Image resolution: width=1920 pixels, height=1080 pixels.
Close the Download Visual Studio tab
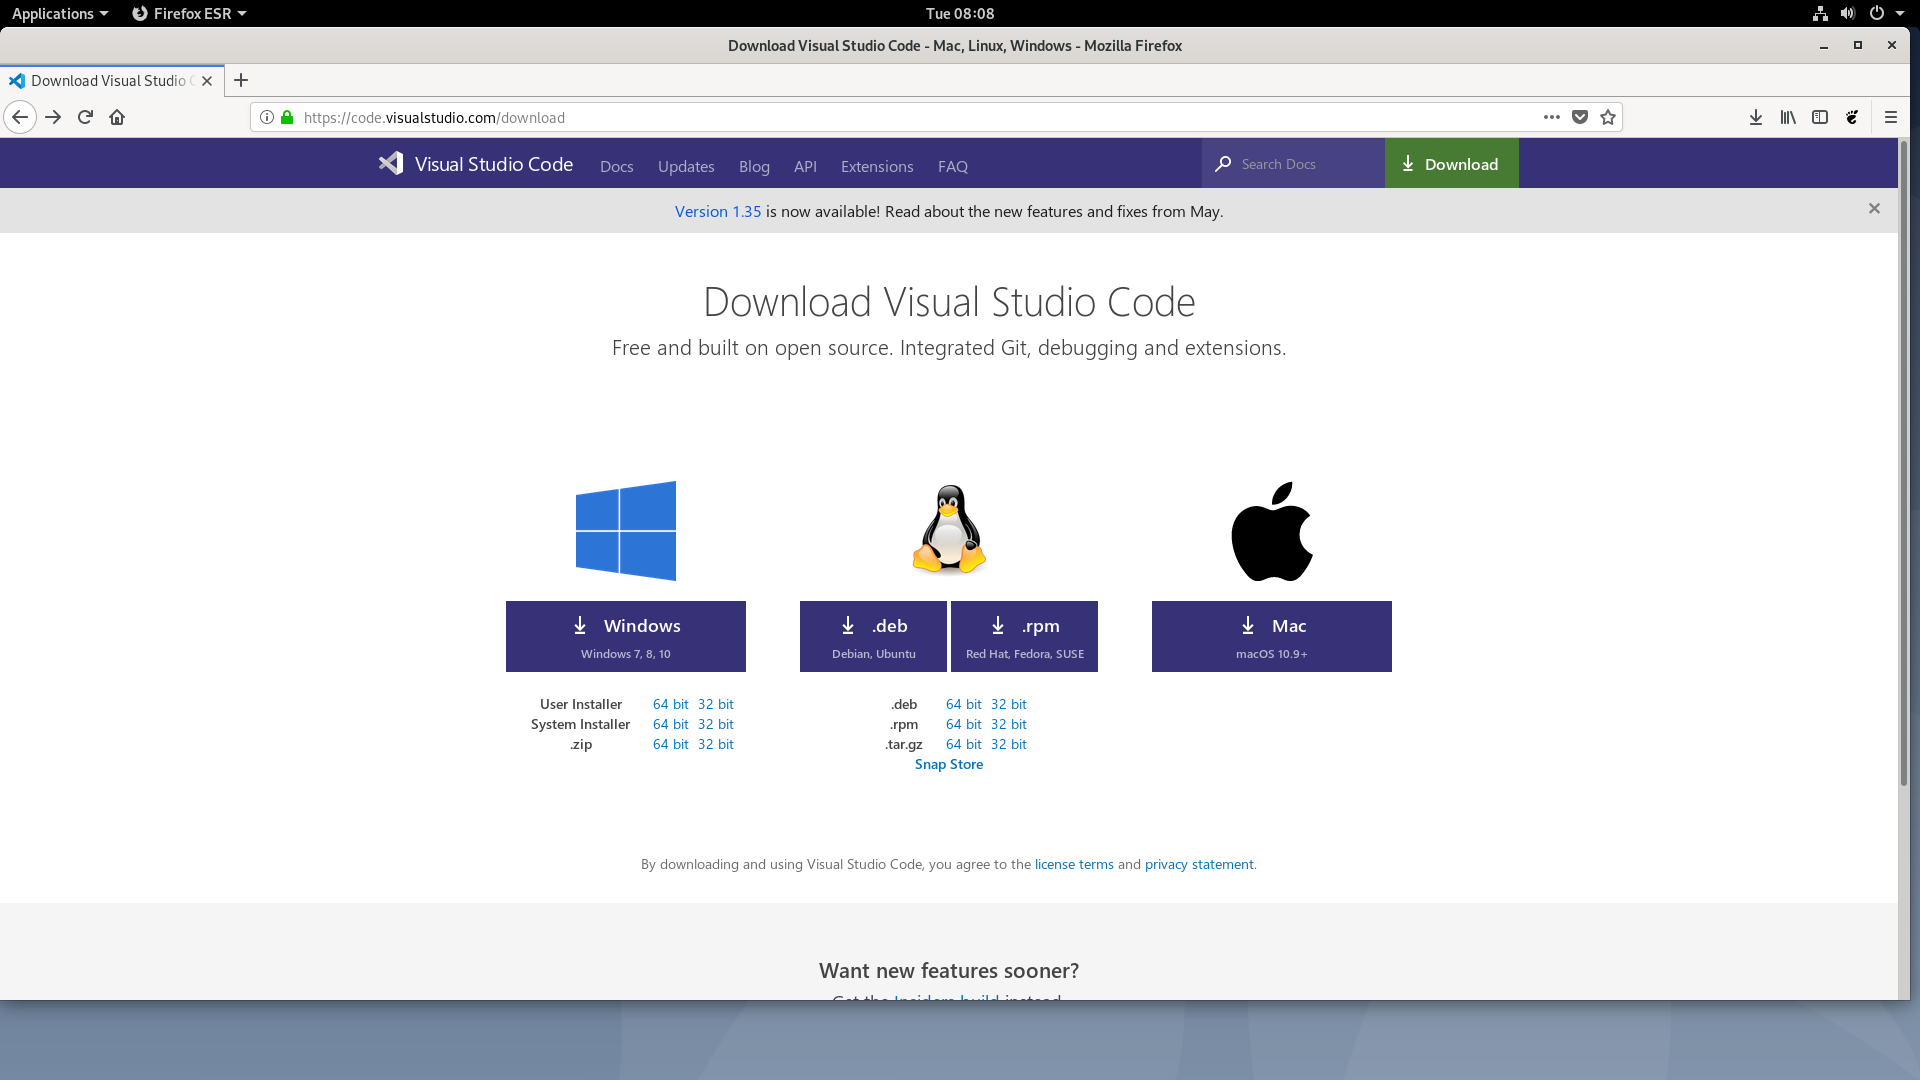(x=207, y=81)
